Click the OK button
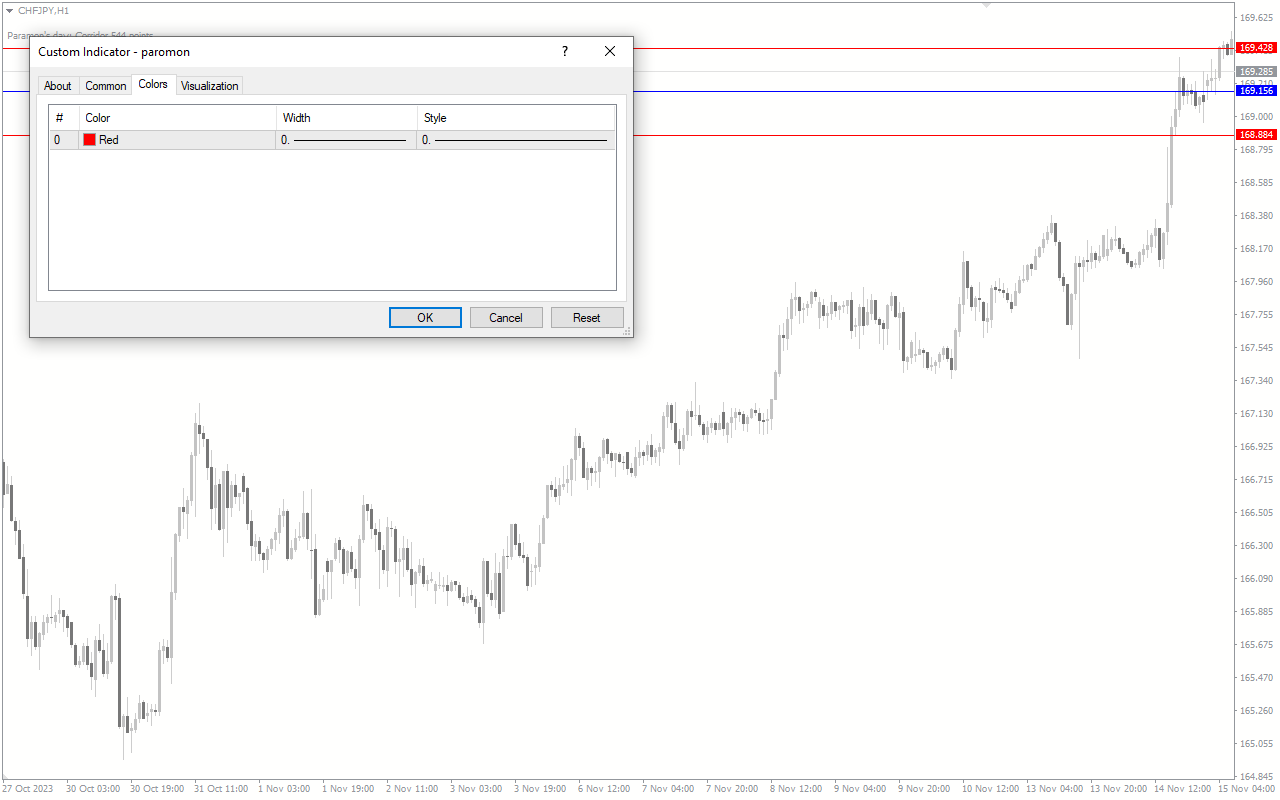Viewport: 1280px width, 800px height. (425, 317)
